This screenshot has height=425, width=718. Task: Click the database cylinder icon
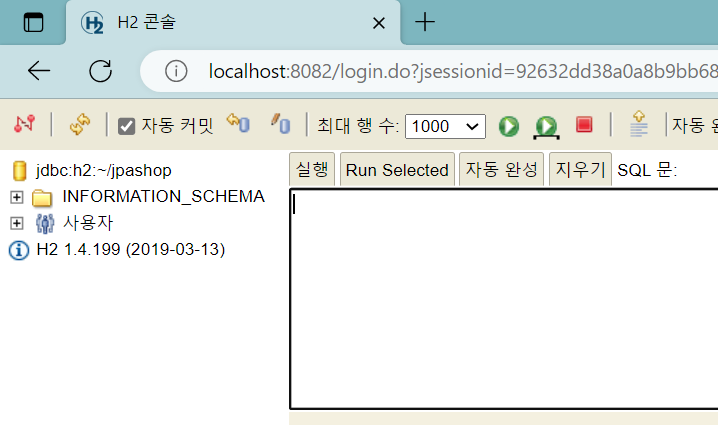(x=19, y=171)
